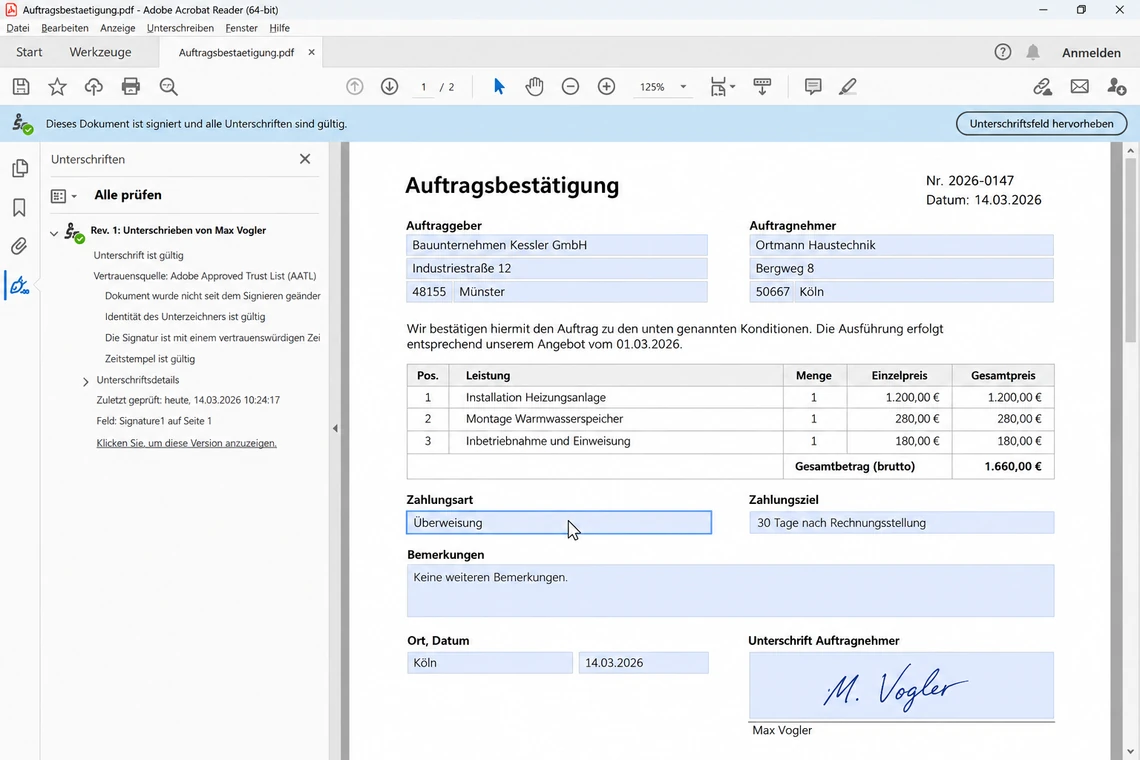Add document to starred with star icon

pos(57,87)
